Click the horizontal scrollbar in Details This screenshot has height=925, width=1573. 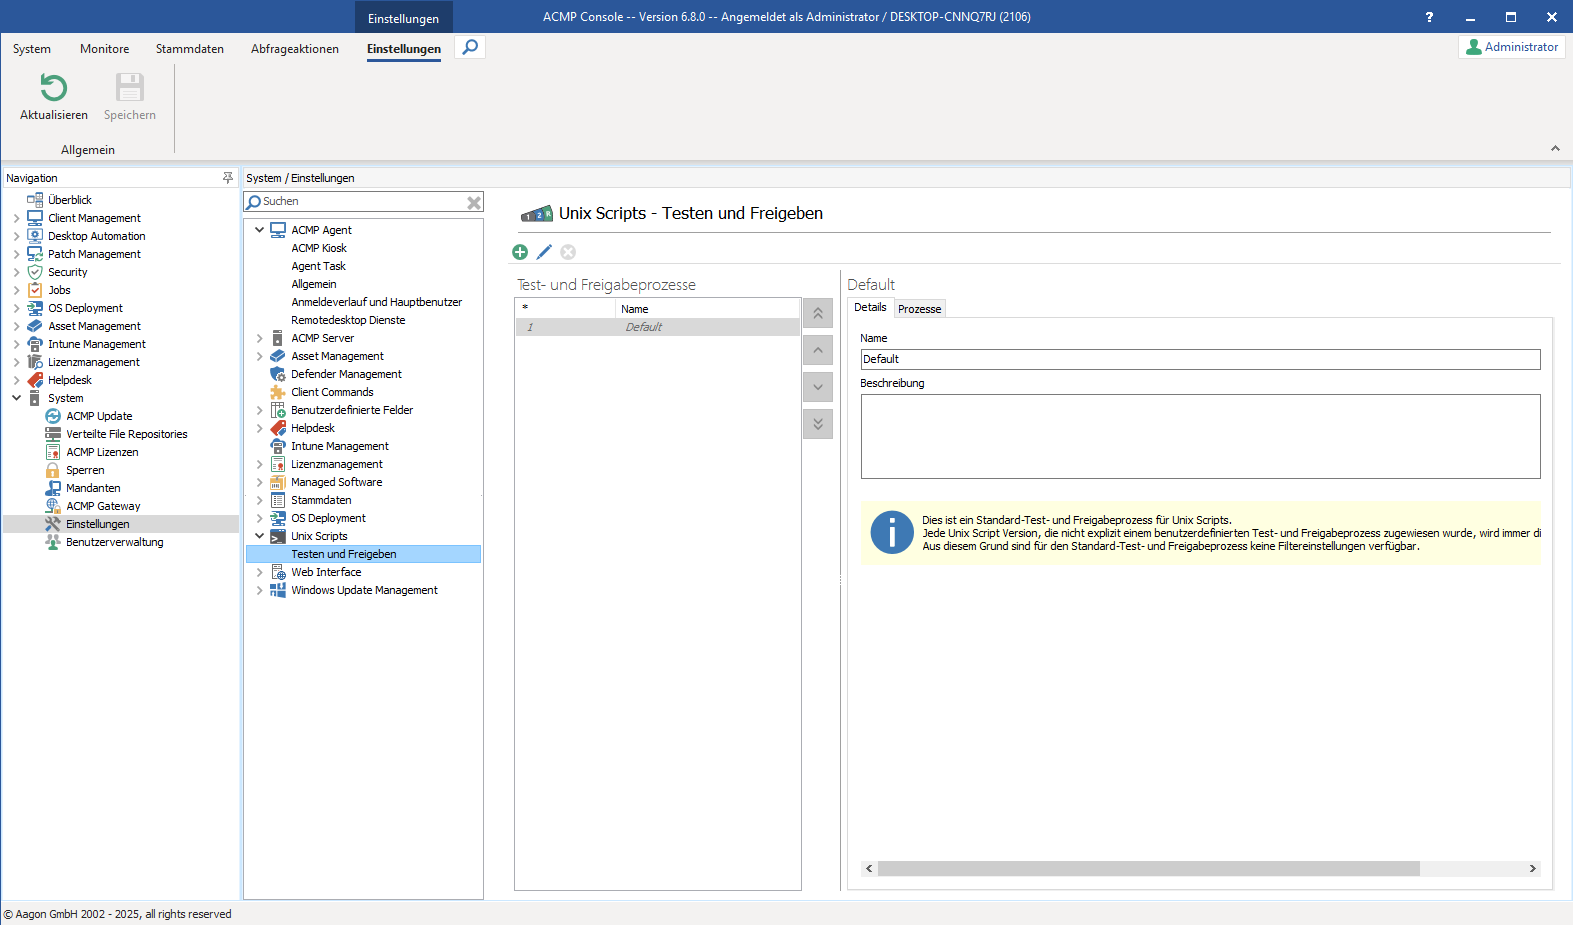click(1147, 869)
